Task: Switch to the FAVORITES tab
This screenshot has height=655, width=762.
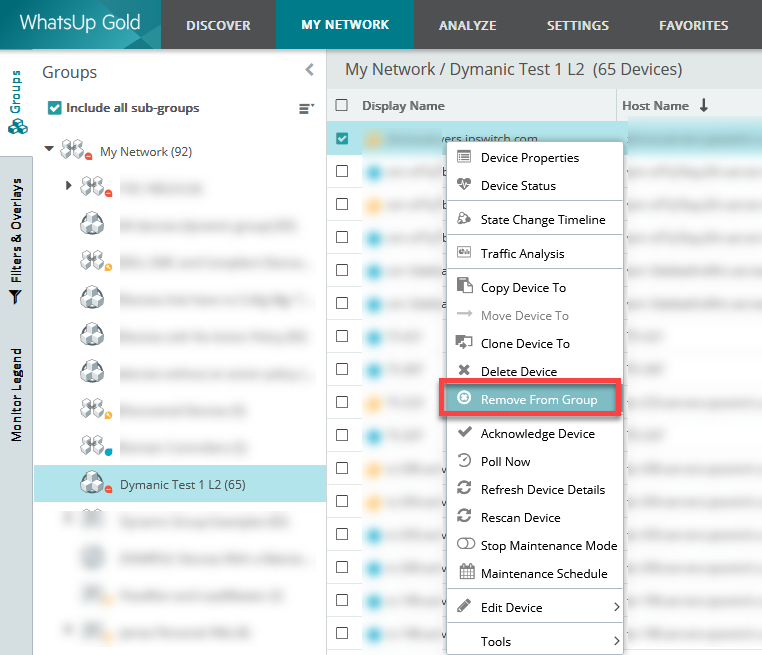Action: pyautogui.click(x=693, y=25)
